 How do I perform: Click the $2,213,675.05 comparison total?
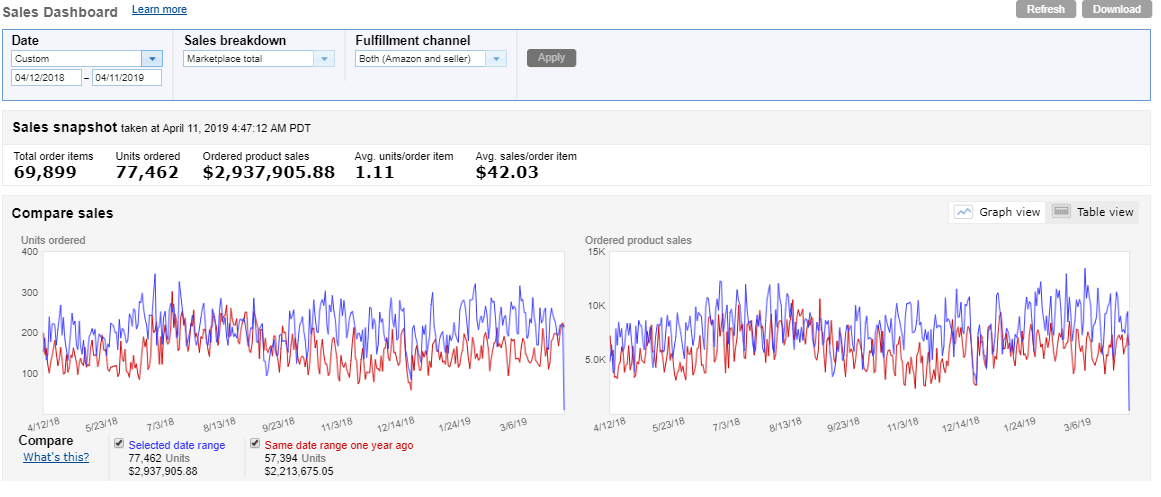click(x=299, y=471)
